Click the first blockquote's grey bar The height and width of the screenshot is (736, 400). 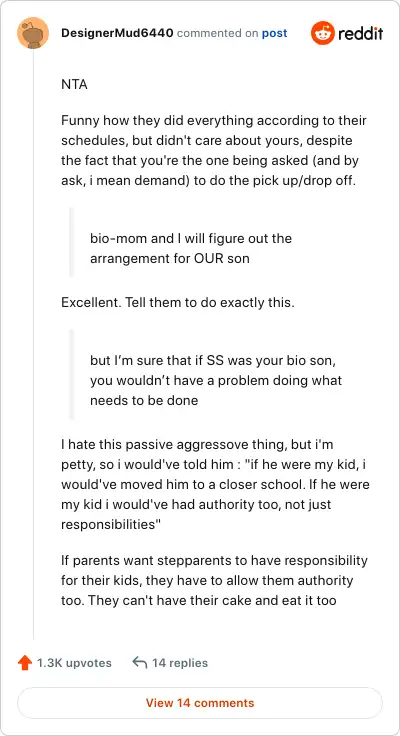71,242
